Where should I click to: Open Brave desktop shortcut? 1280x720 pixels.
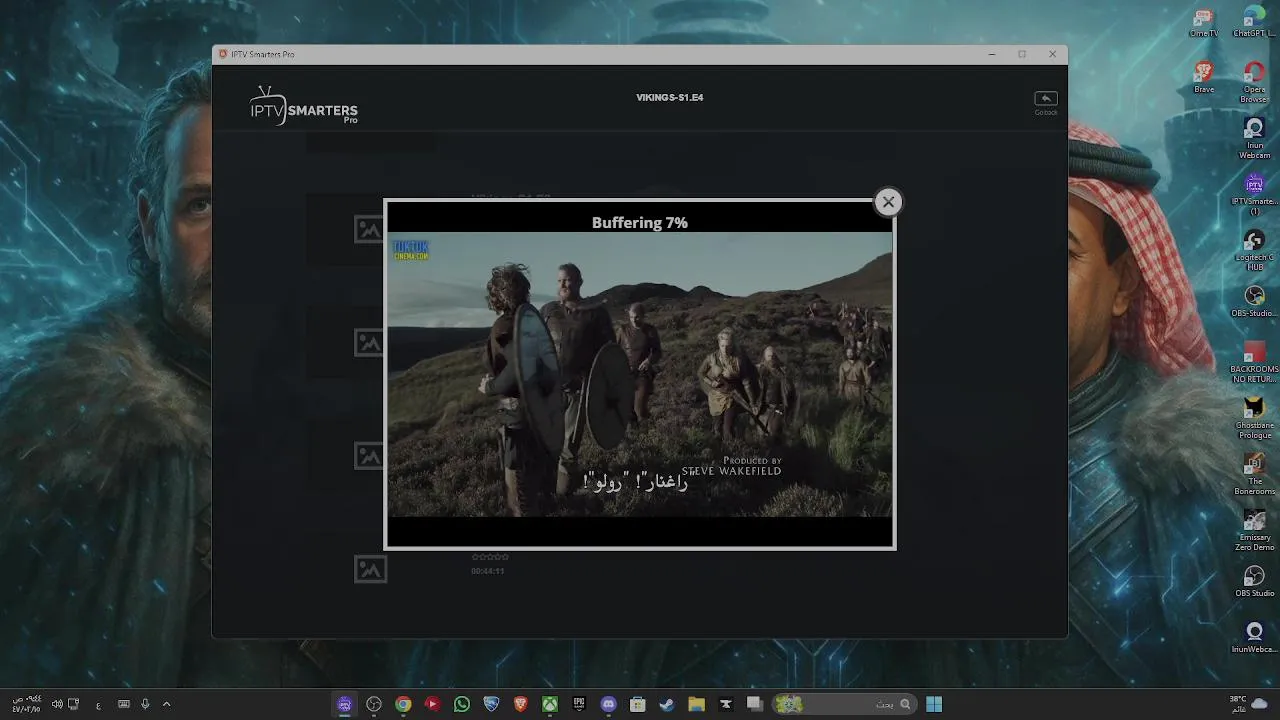pos(1204,78)
